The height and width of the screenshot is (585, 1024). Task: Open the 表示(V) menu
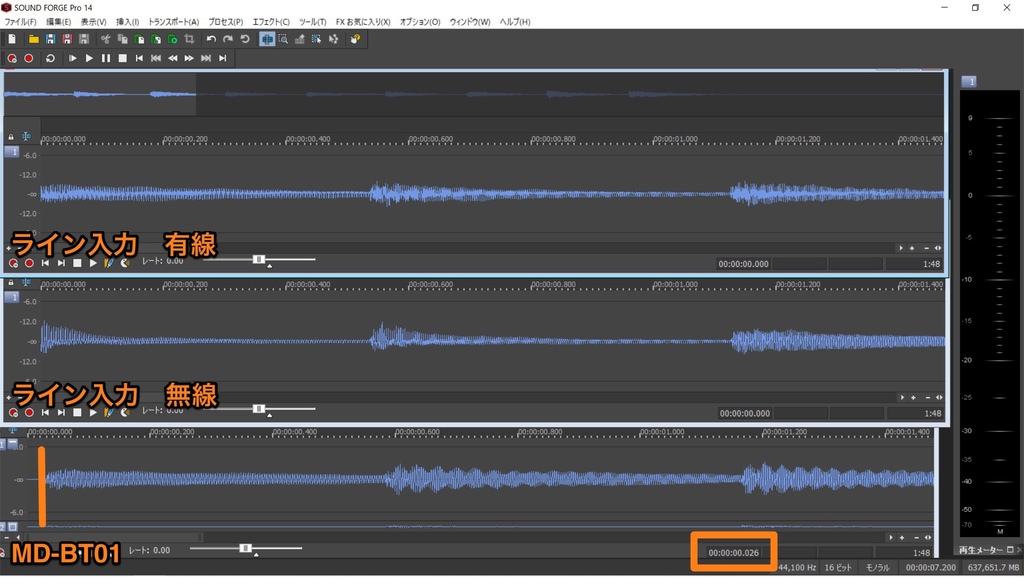[93, 22]
